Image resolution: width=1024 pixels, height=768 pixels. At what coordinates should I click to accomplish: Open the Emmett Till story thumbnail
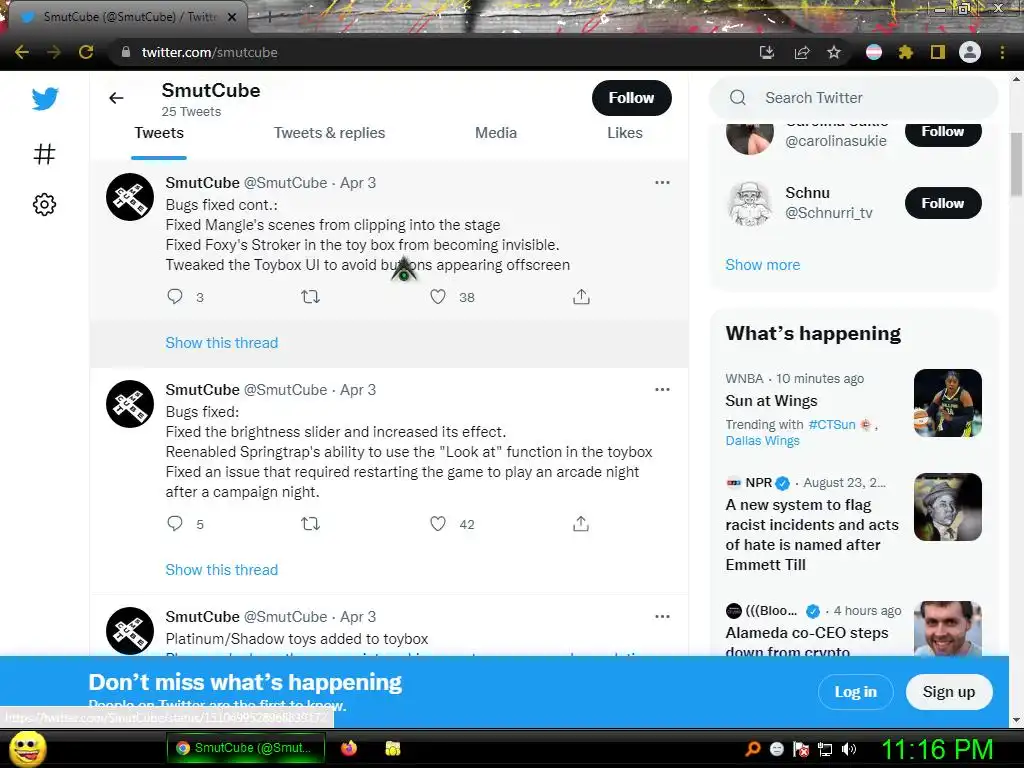pos(948,507)
